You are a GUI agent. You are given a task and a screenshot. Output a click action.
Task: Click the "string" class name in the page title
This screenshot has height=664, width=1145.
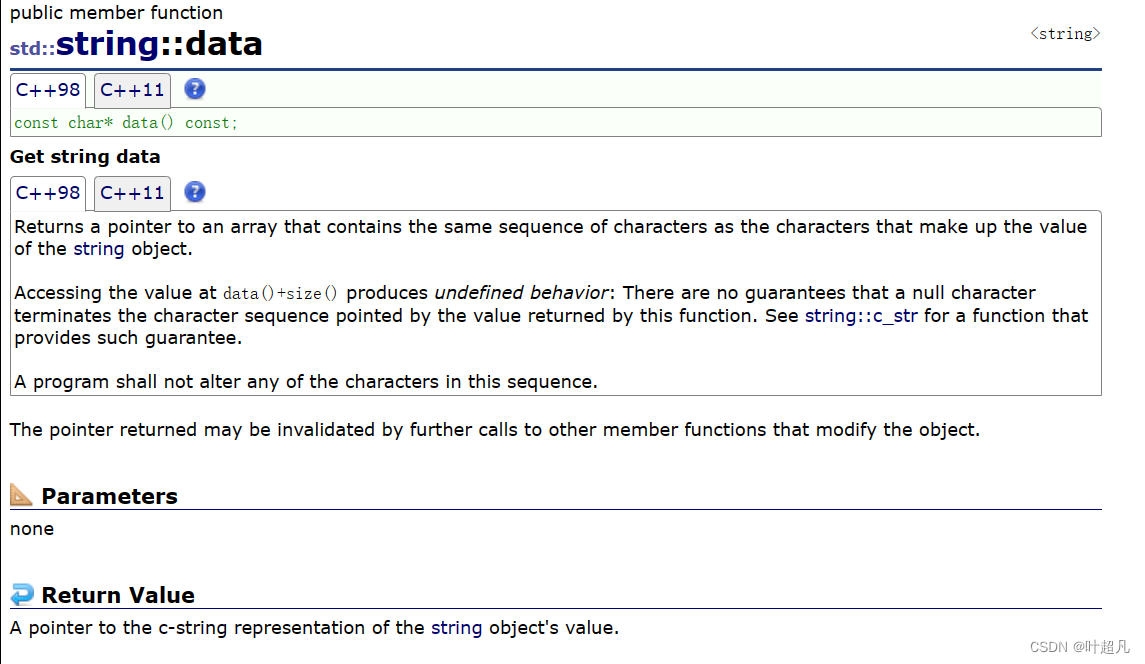pos(107,44)
